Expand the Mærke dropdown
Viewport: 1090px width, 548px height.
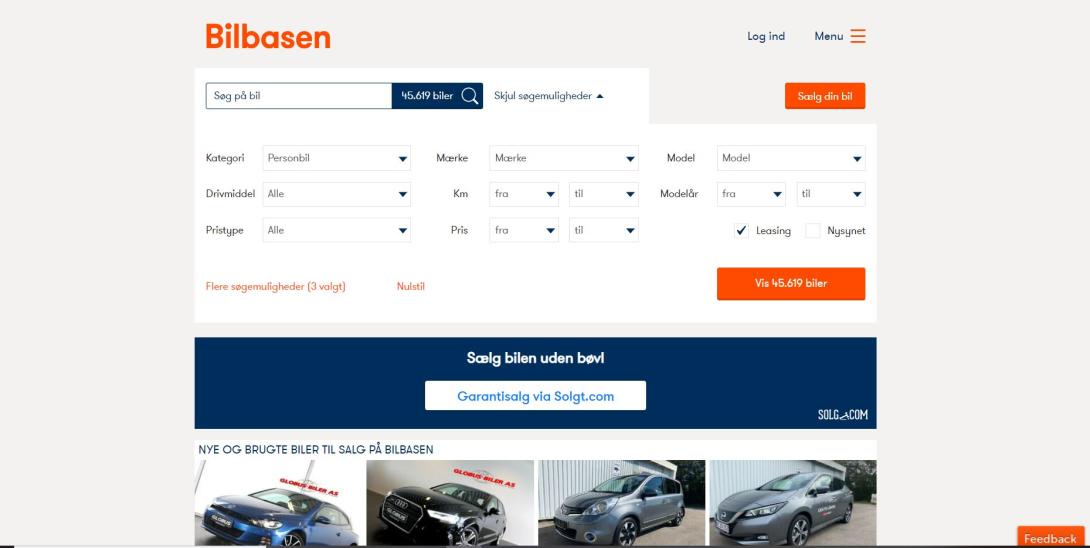pyautogui.click(x=563, y=158)
